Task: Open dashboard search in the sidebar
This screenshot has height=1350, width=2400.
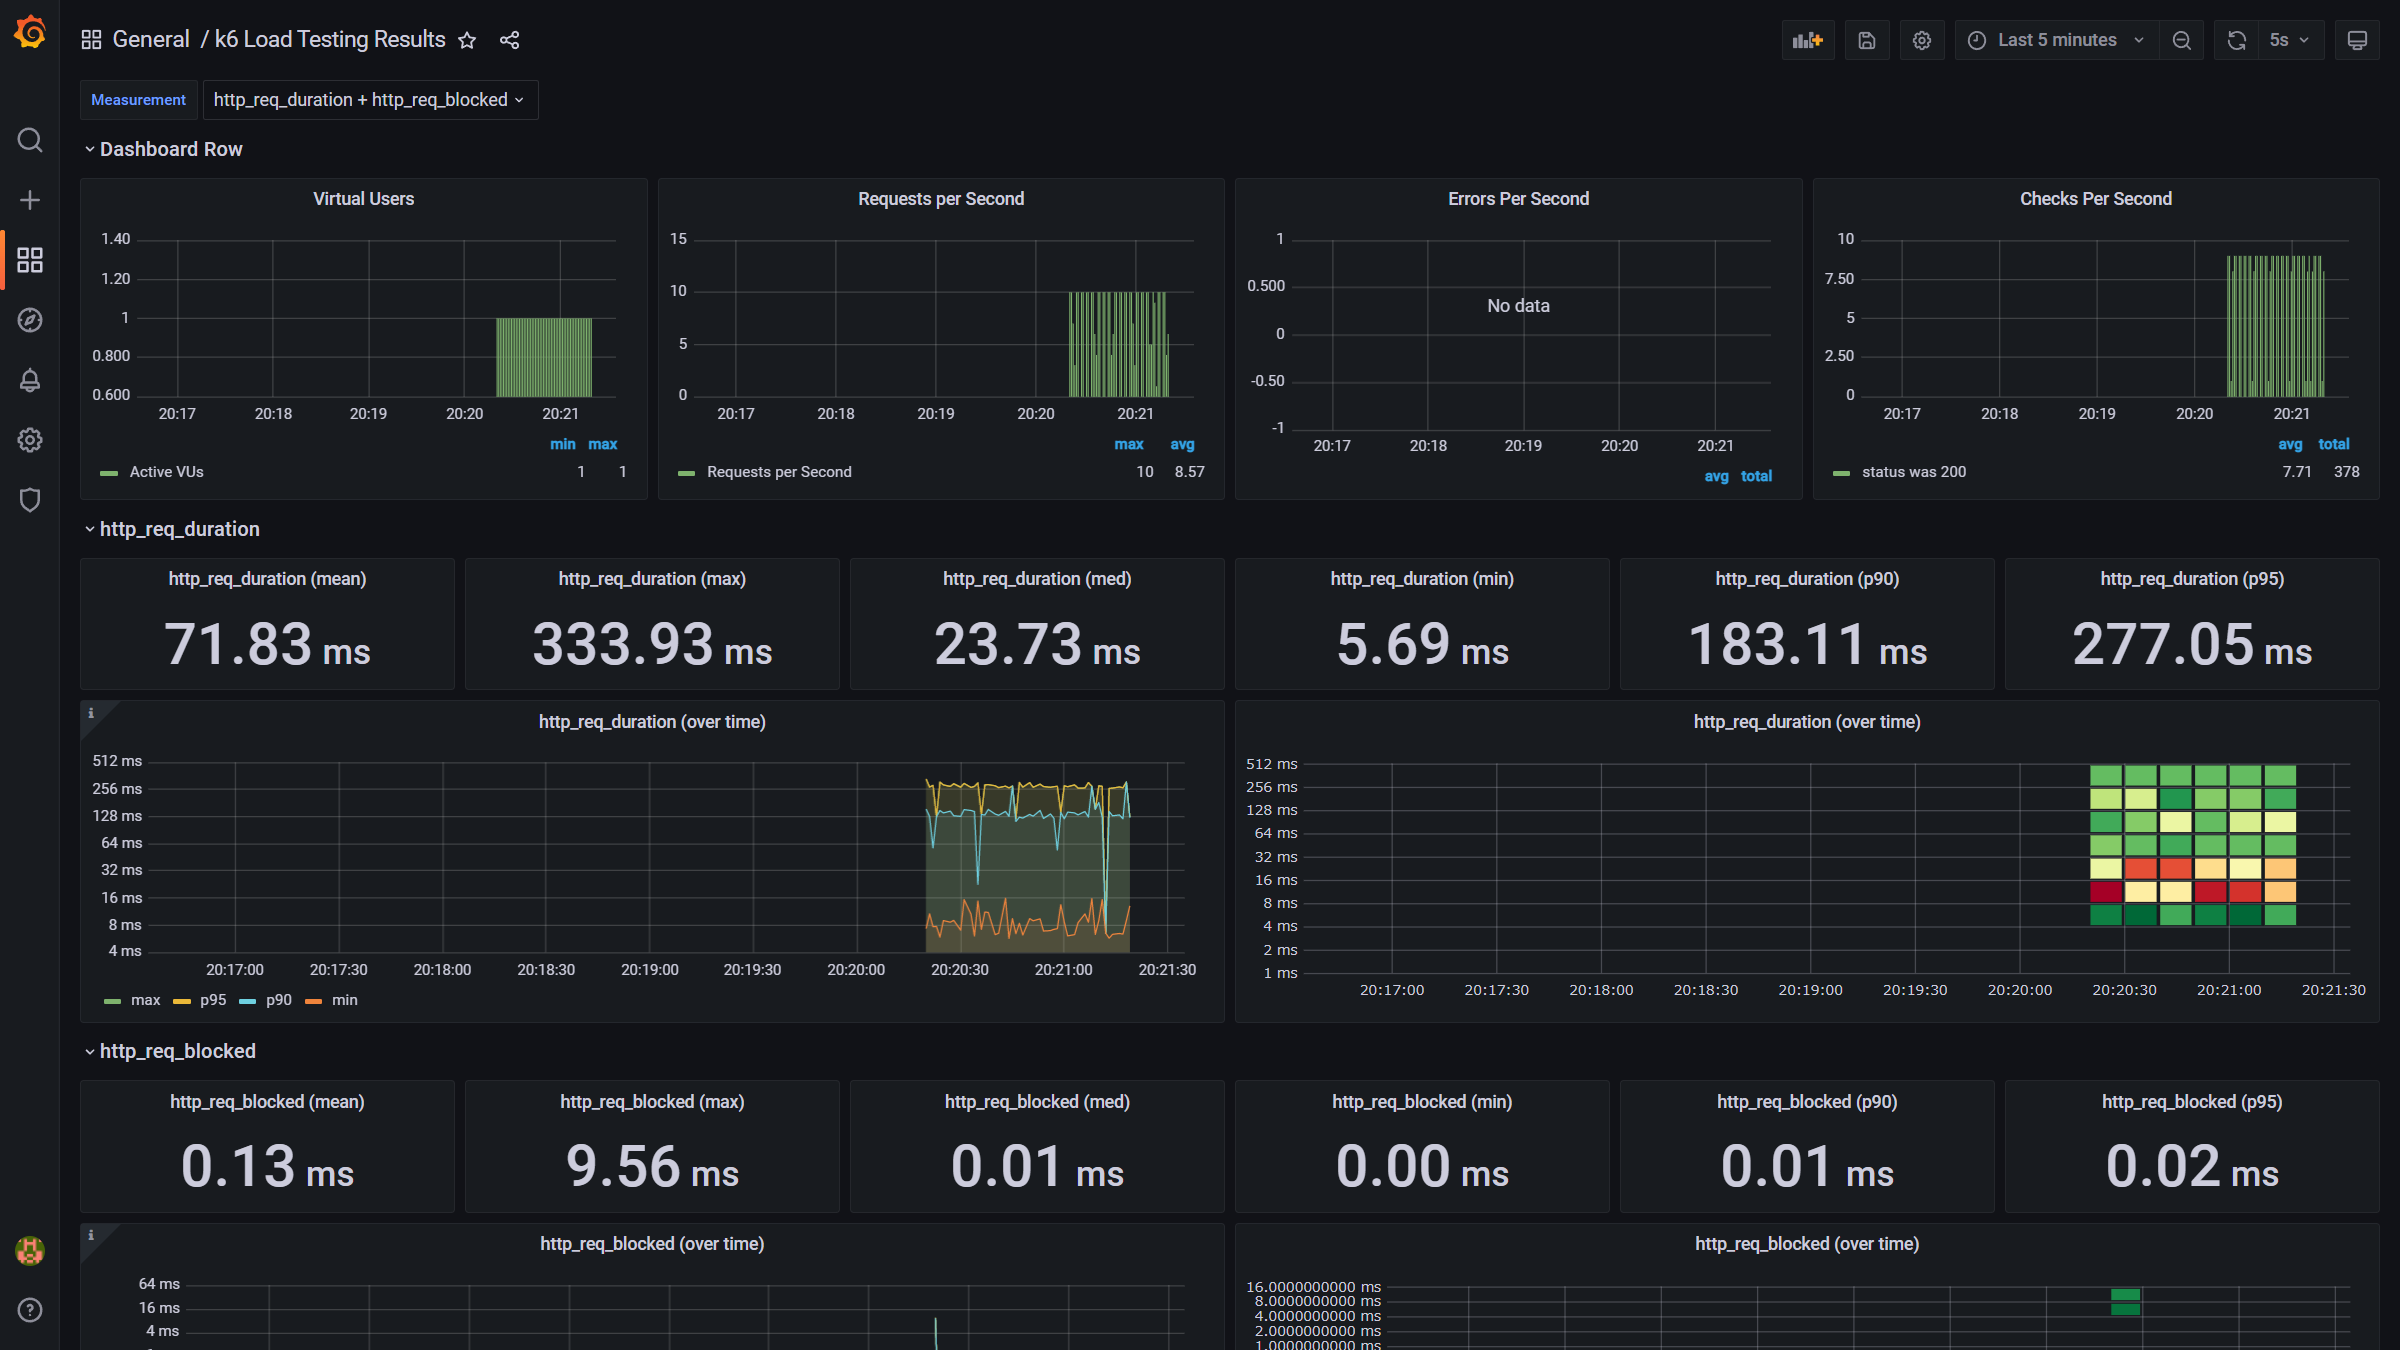Action: (x=29, y=140)
